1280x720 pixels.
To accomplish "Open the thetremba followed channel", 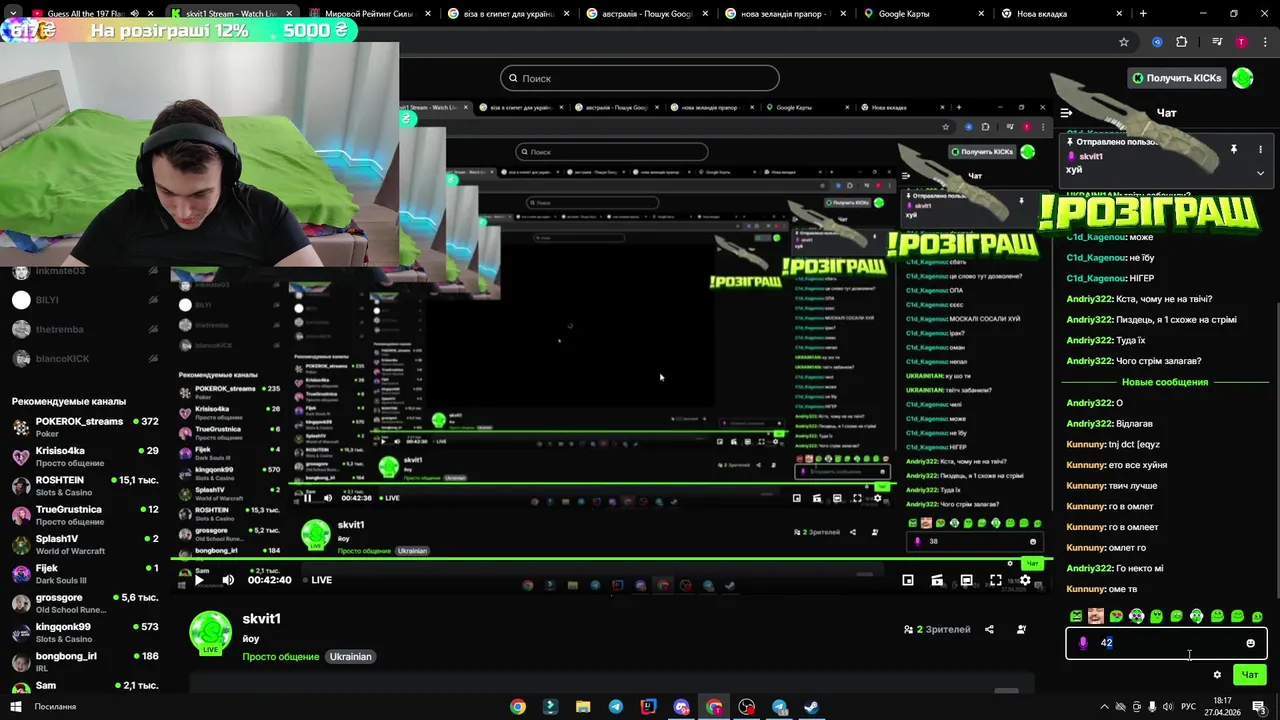I will [85, 329].
